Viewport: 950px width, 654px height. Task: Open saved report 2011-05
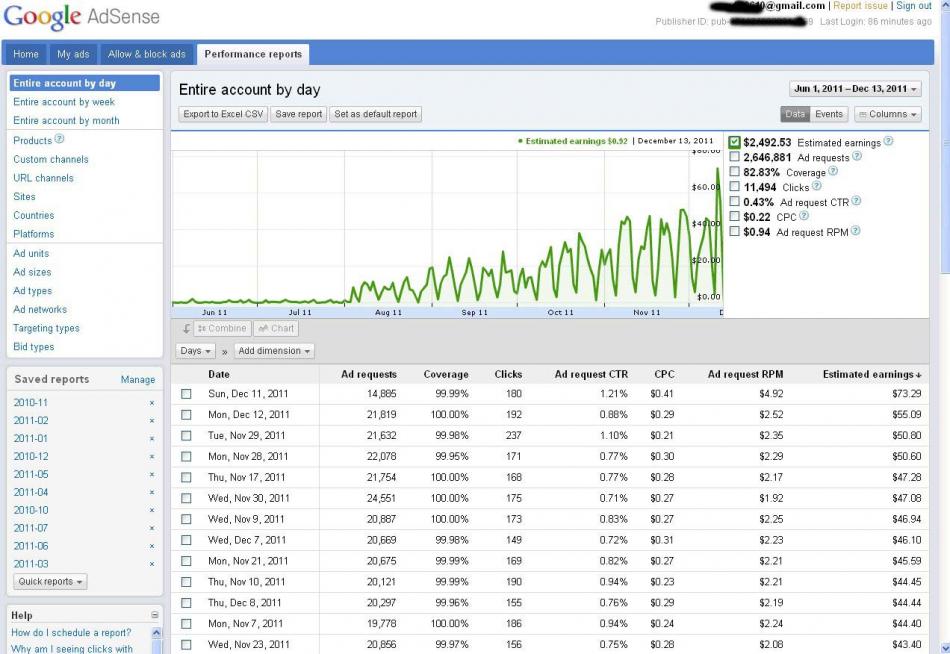pyautogui.click(x=31, y=475)
